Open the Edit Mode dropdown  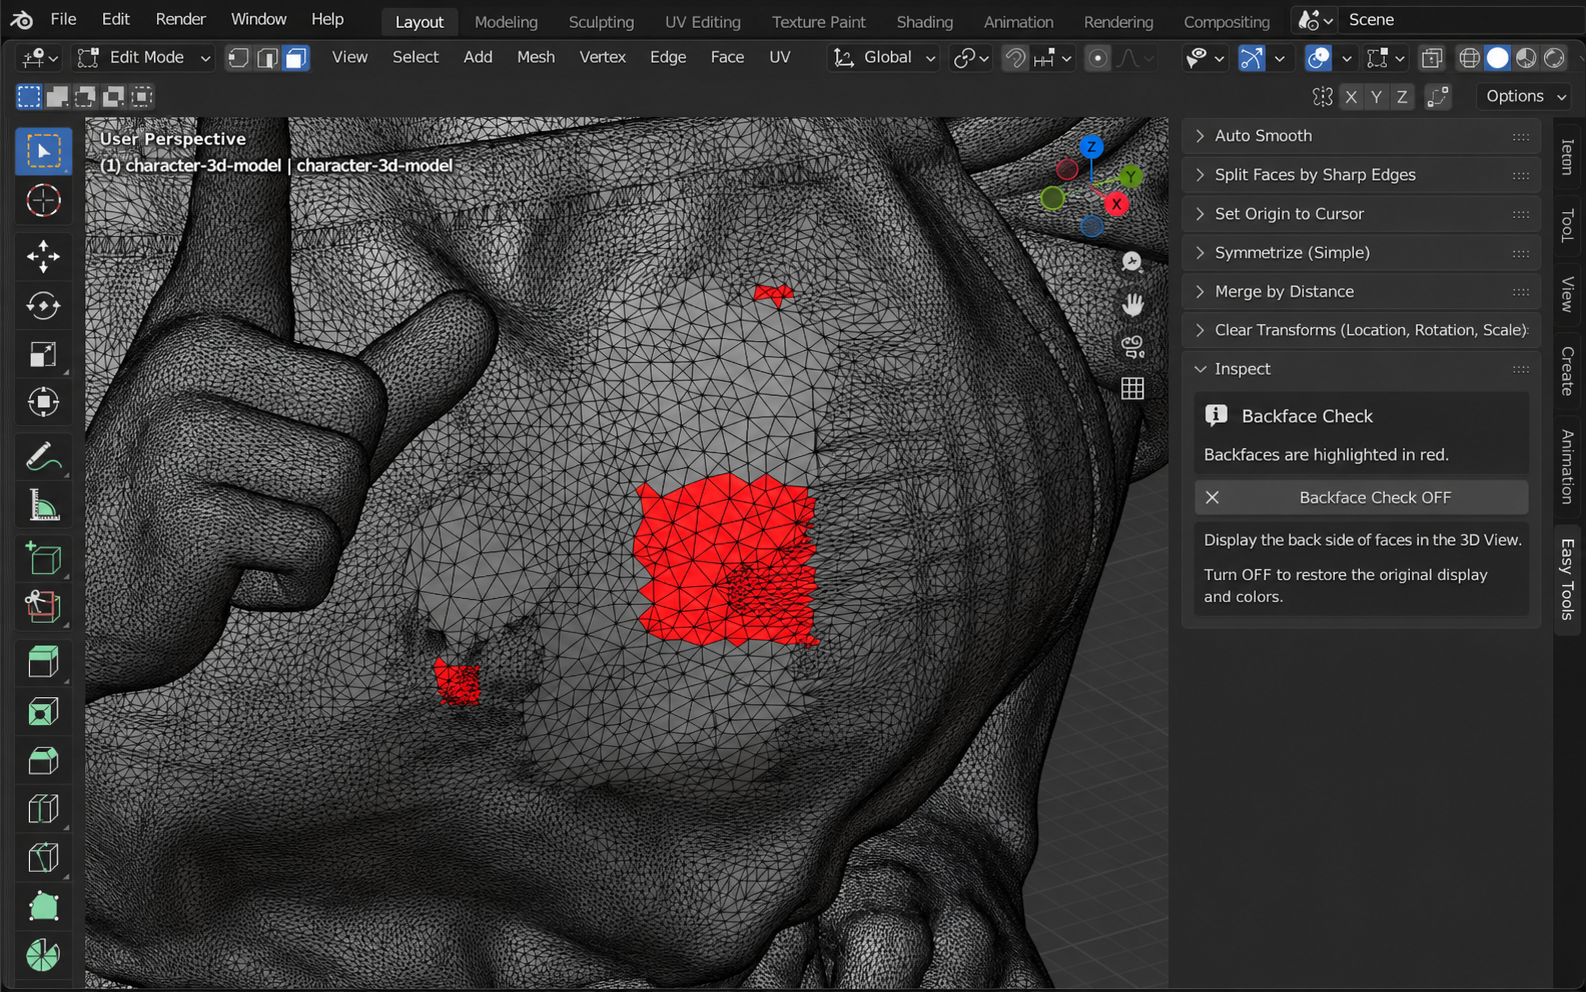coord(145,58)
